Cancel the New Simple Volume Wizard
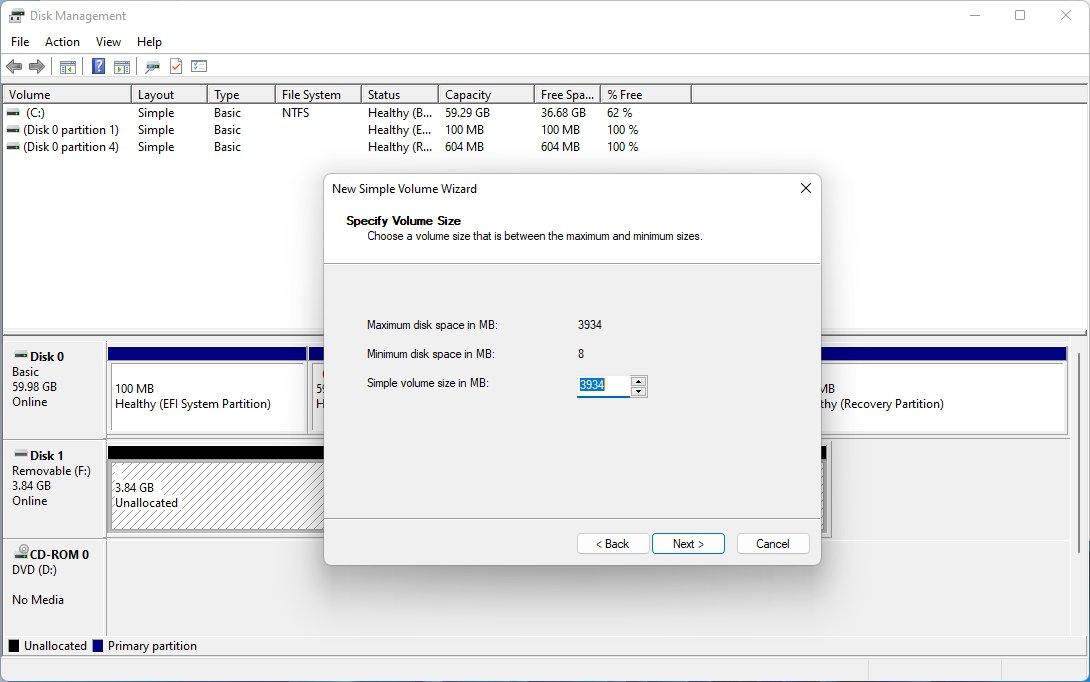The height and width of the screenshot is (682, 1090). click(x=773, y=544)
